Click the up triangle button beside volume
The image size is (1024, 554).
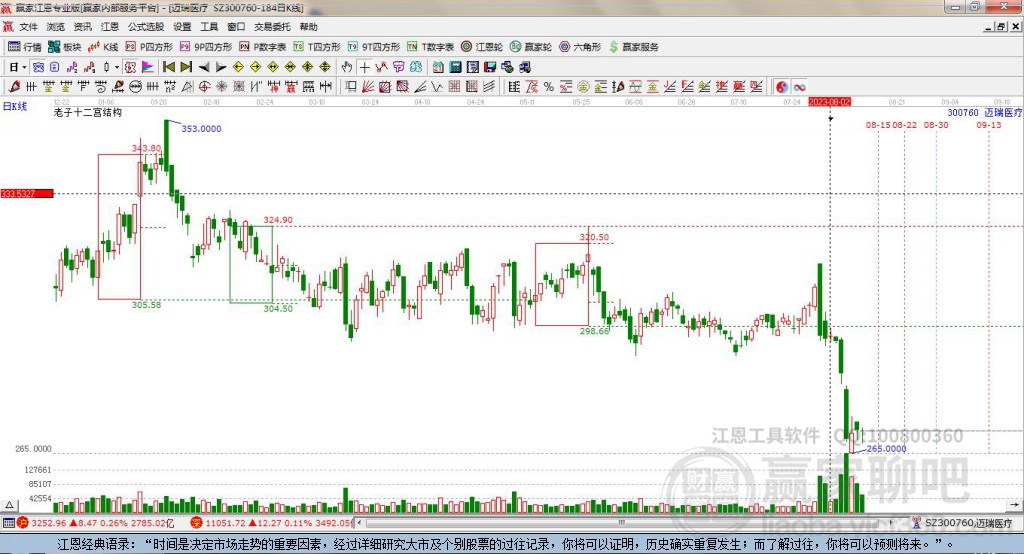pos(9,505)
